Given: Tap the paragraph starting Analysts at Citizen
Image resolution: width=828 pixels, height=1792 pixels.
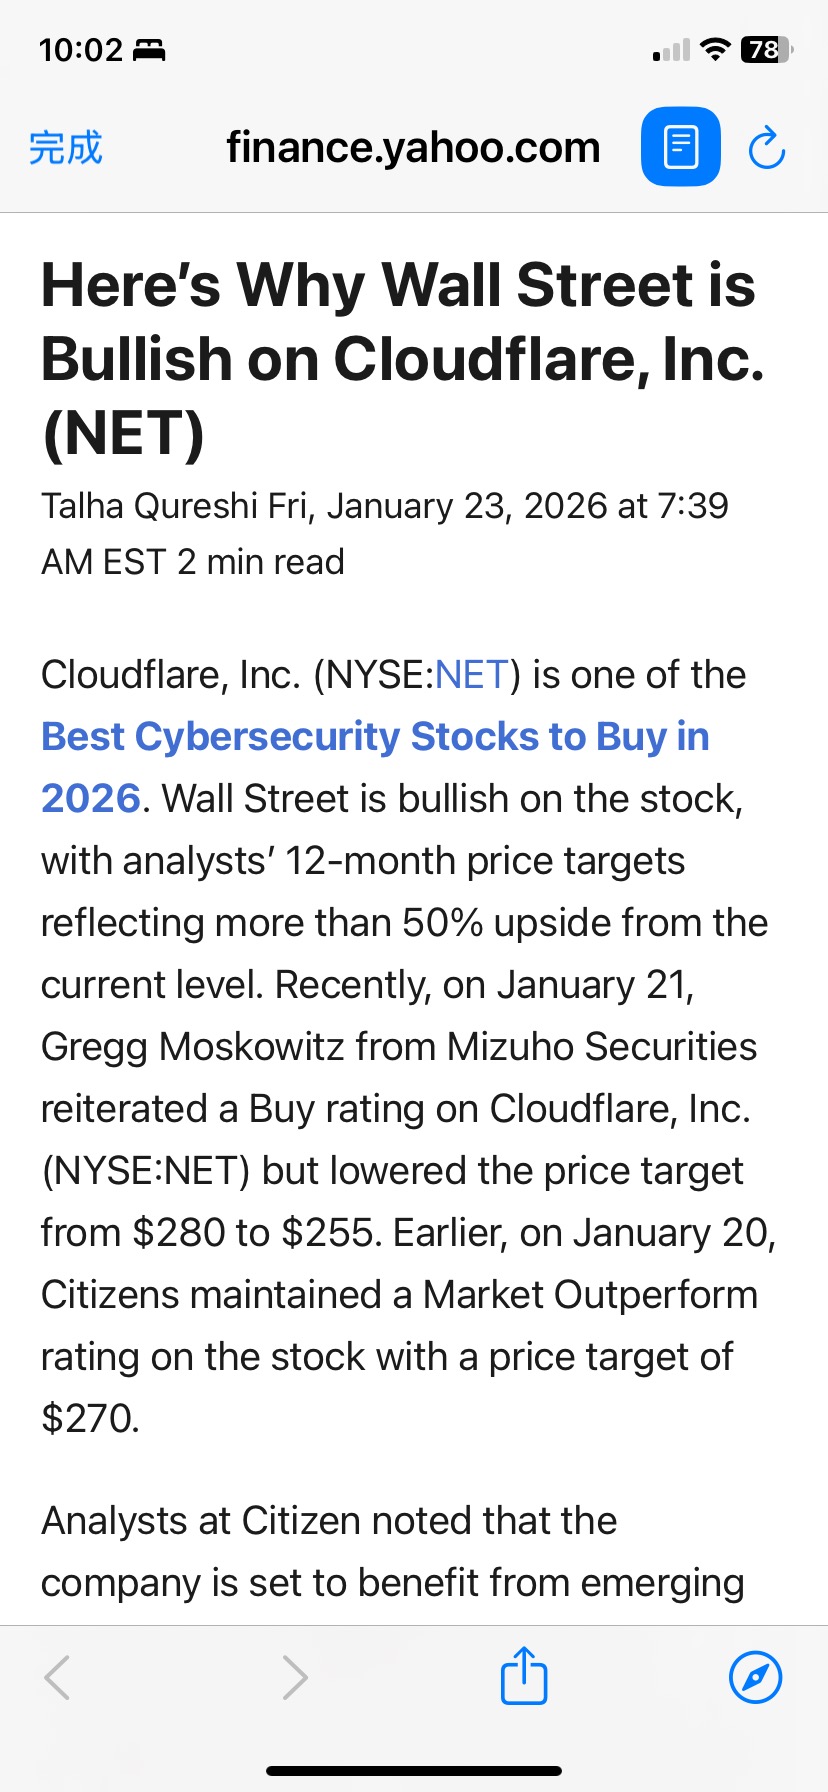Looking at the screenshot, I should coord(392,1552).
